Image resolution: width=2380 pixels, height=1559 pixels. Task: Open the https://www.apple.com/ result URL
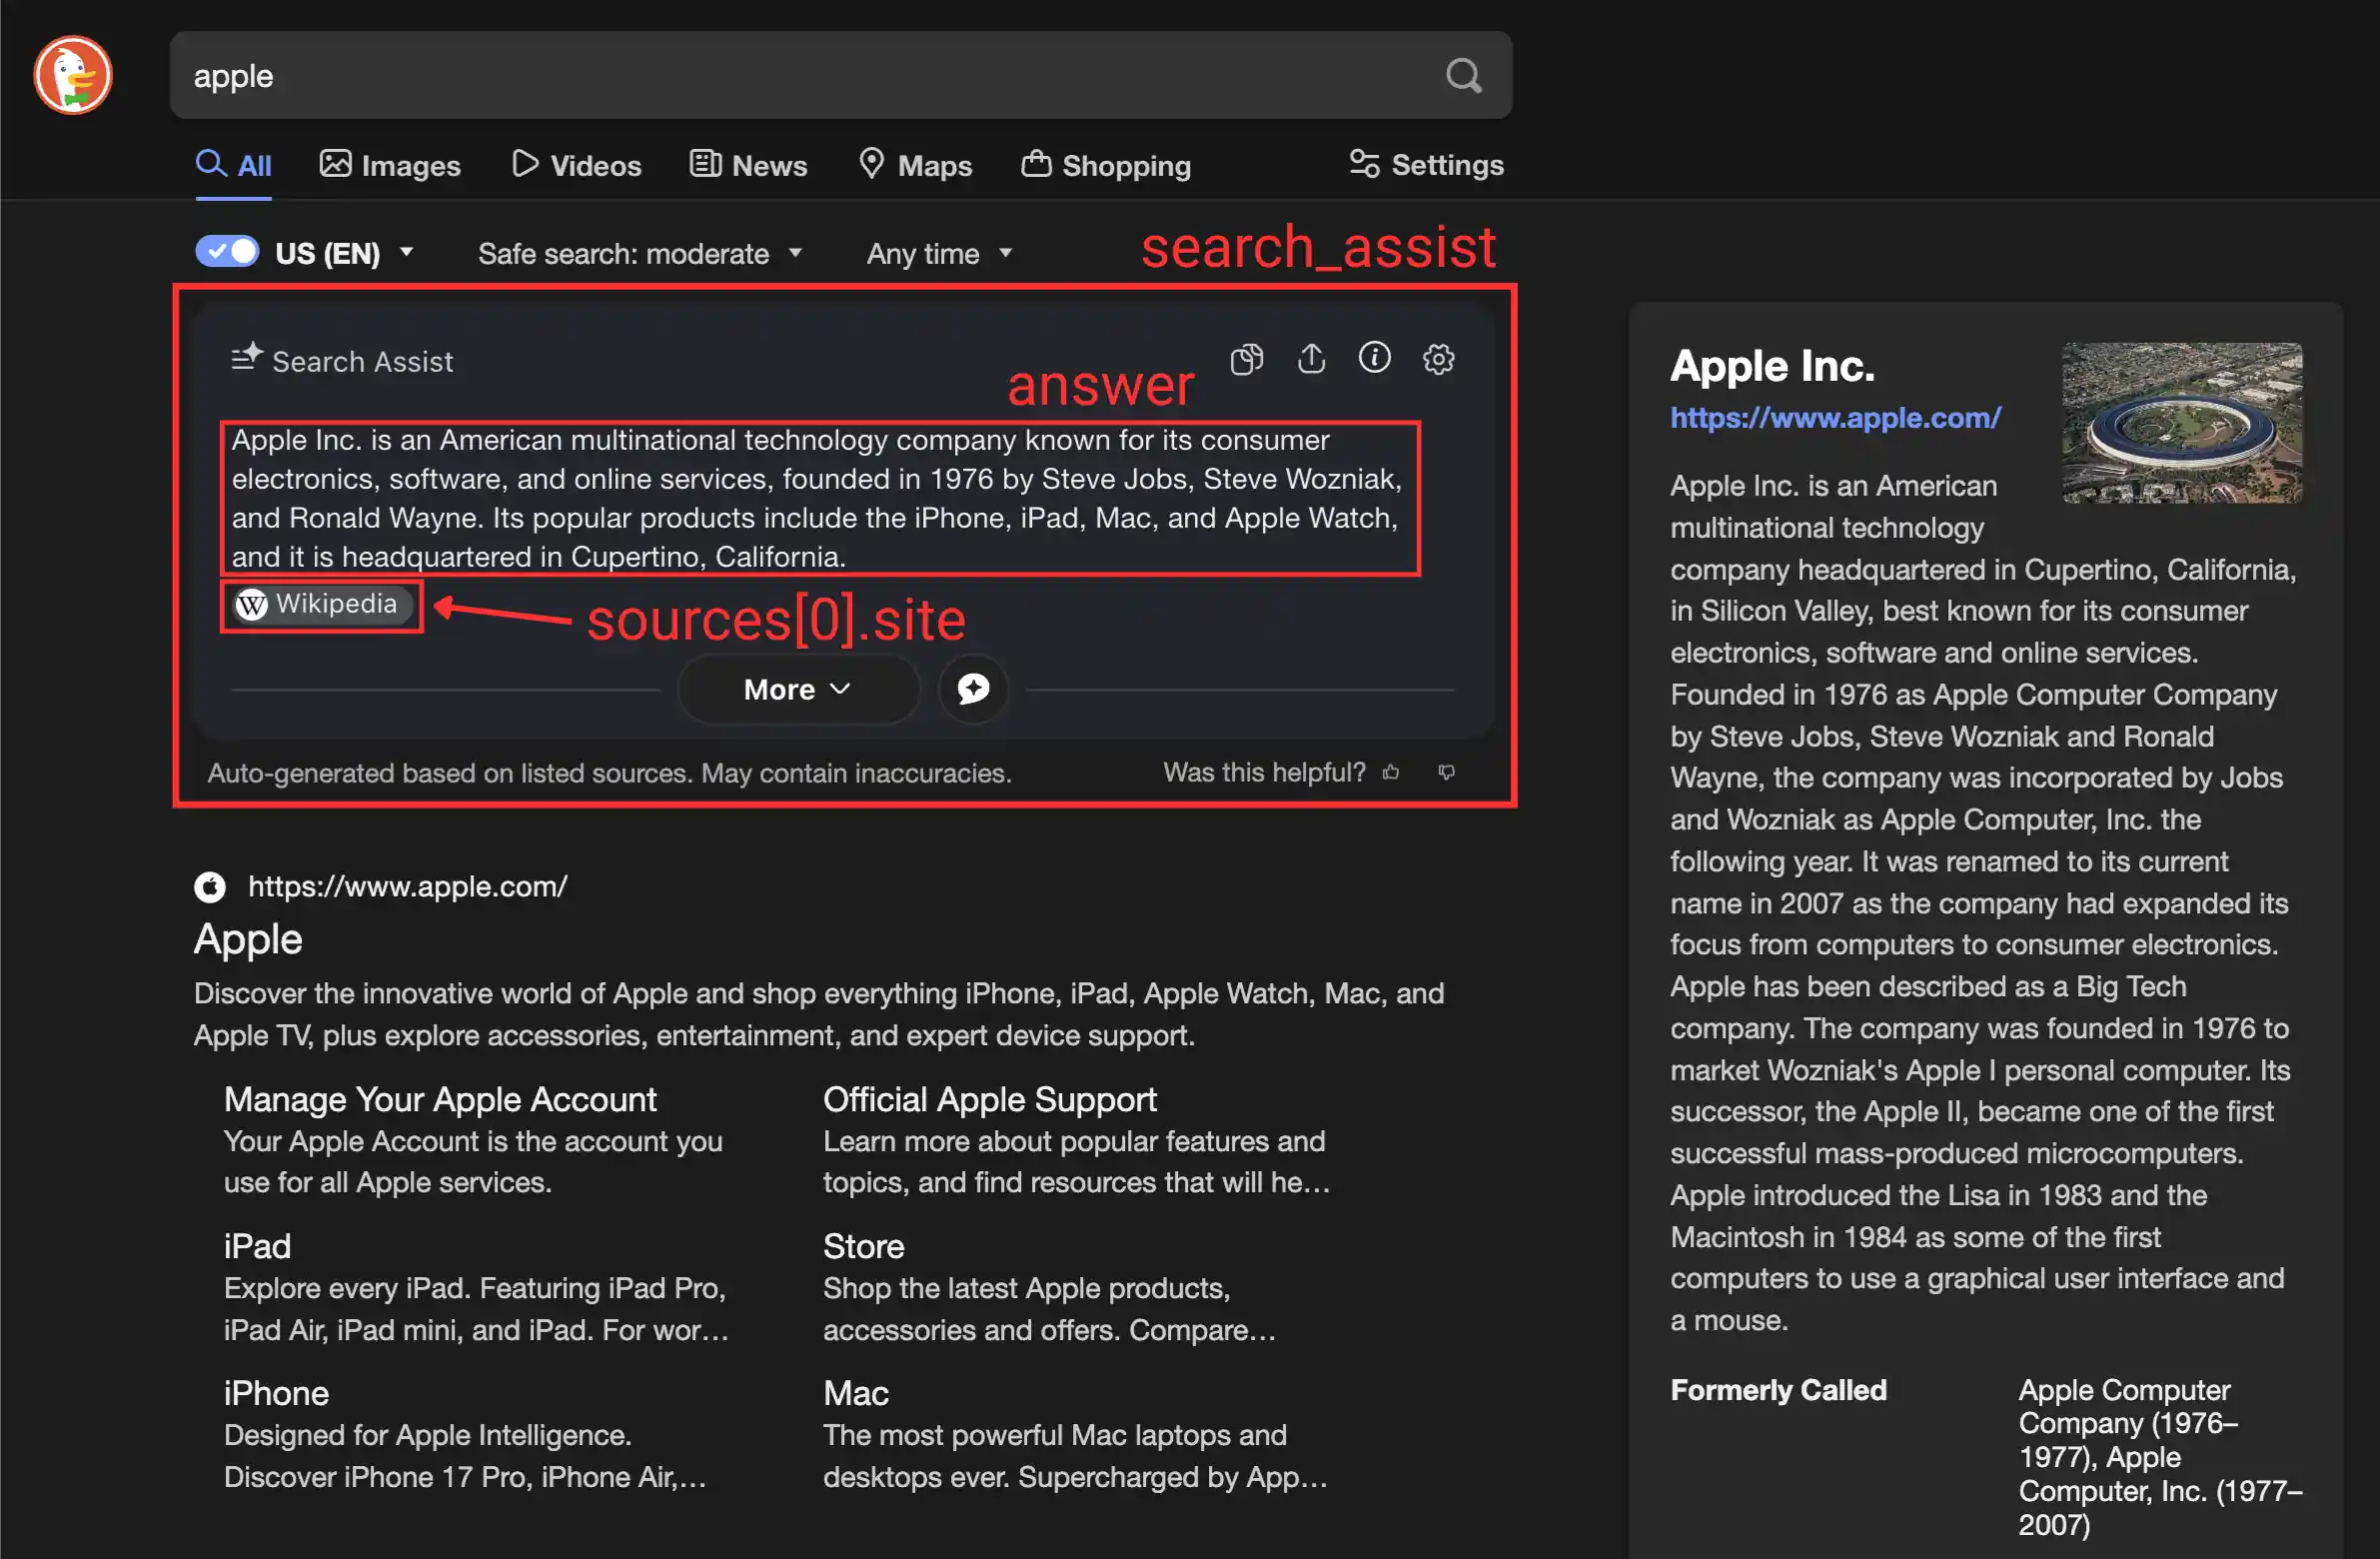coord(408,887)
